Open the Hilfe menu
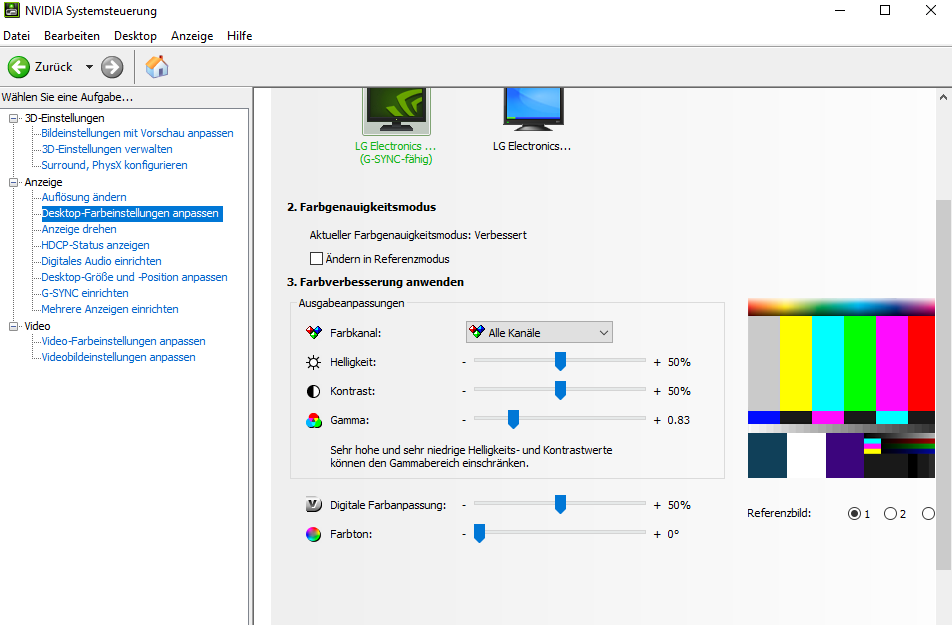Image resolution: width=952 pixels, height=625 pixels. (x=239, y=36)
